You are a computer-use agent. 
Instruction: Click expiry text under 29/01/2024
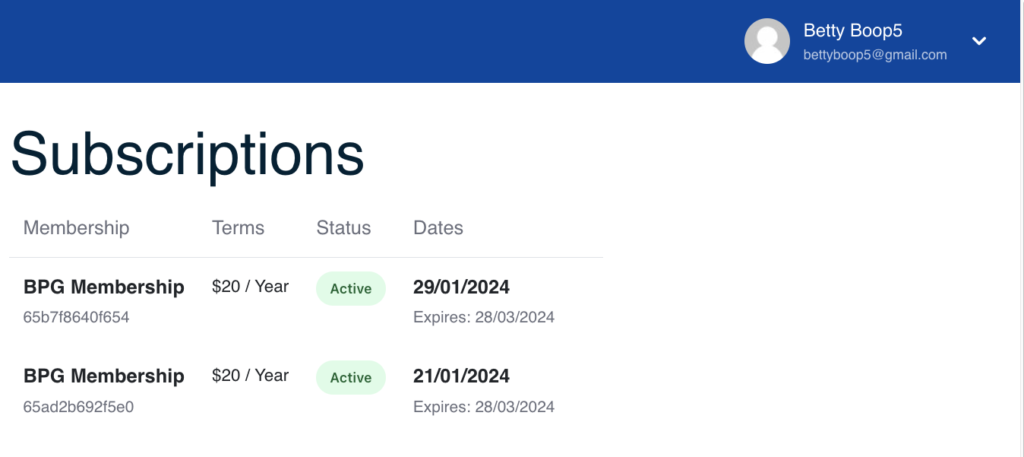click(x=483, y=318)
